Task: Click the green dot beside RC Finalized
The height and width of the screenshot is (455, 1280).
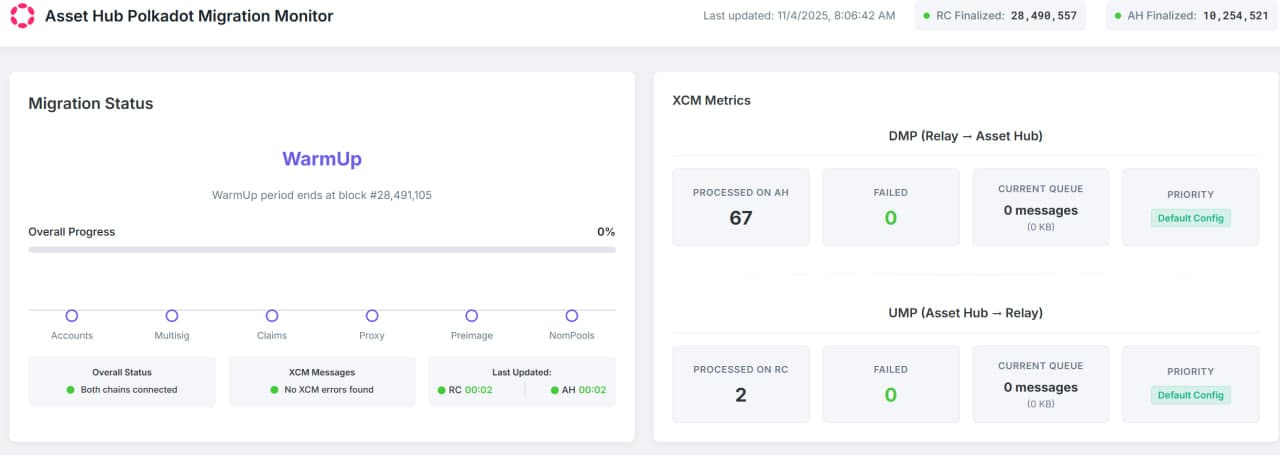Action: pyautogui.click(x=927, y=16)
